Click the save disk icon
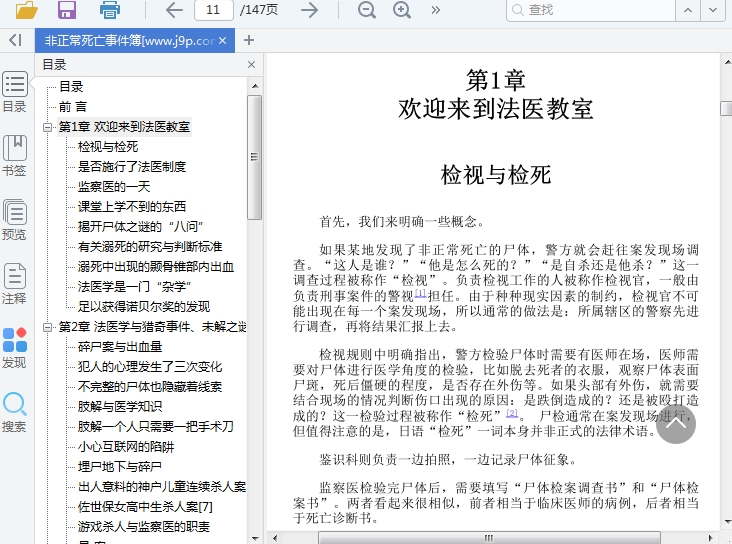Screen dimensions: 732x544 click(x=67, y=10)
